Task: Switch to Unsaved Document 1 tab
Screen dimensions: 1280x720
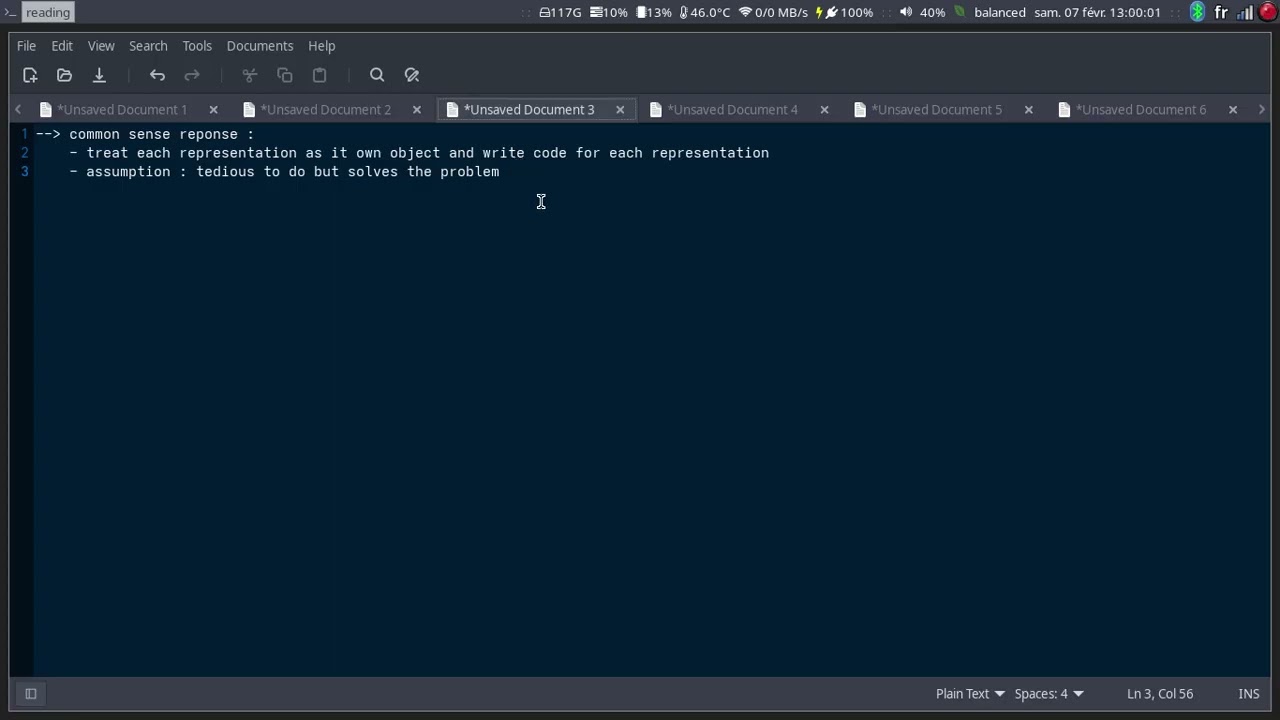Action: [x=122, y=110]
